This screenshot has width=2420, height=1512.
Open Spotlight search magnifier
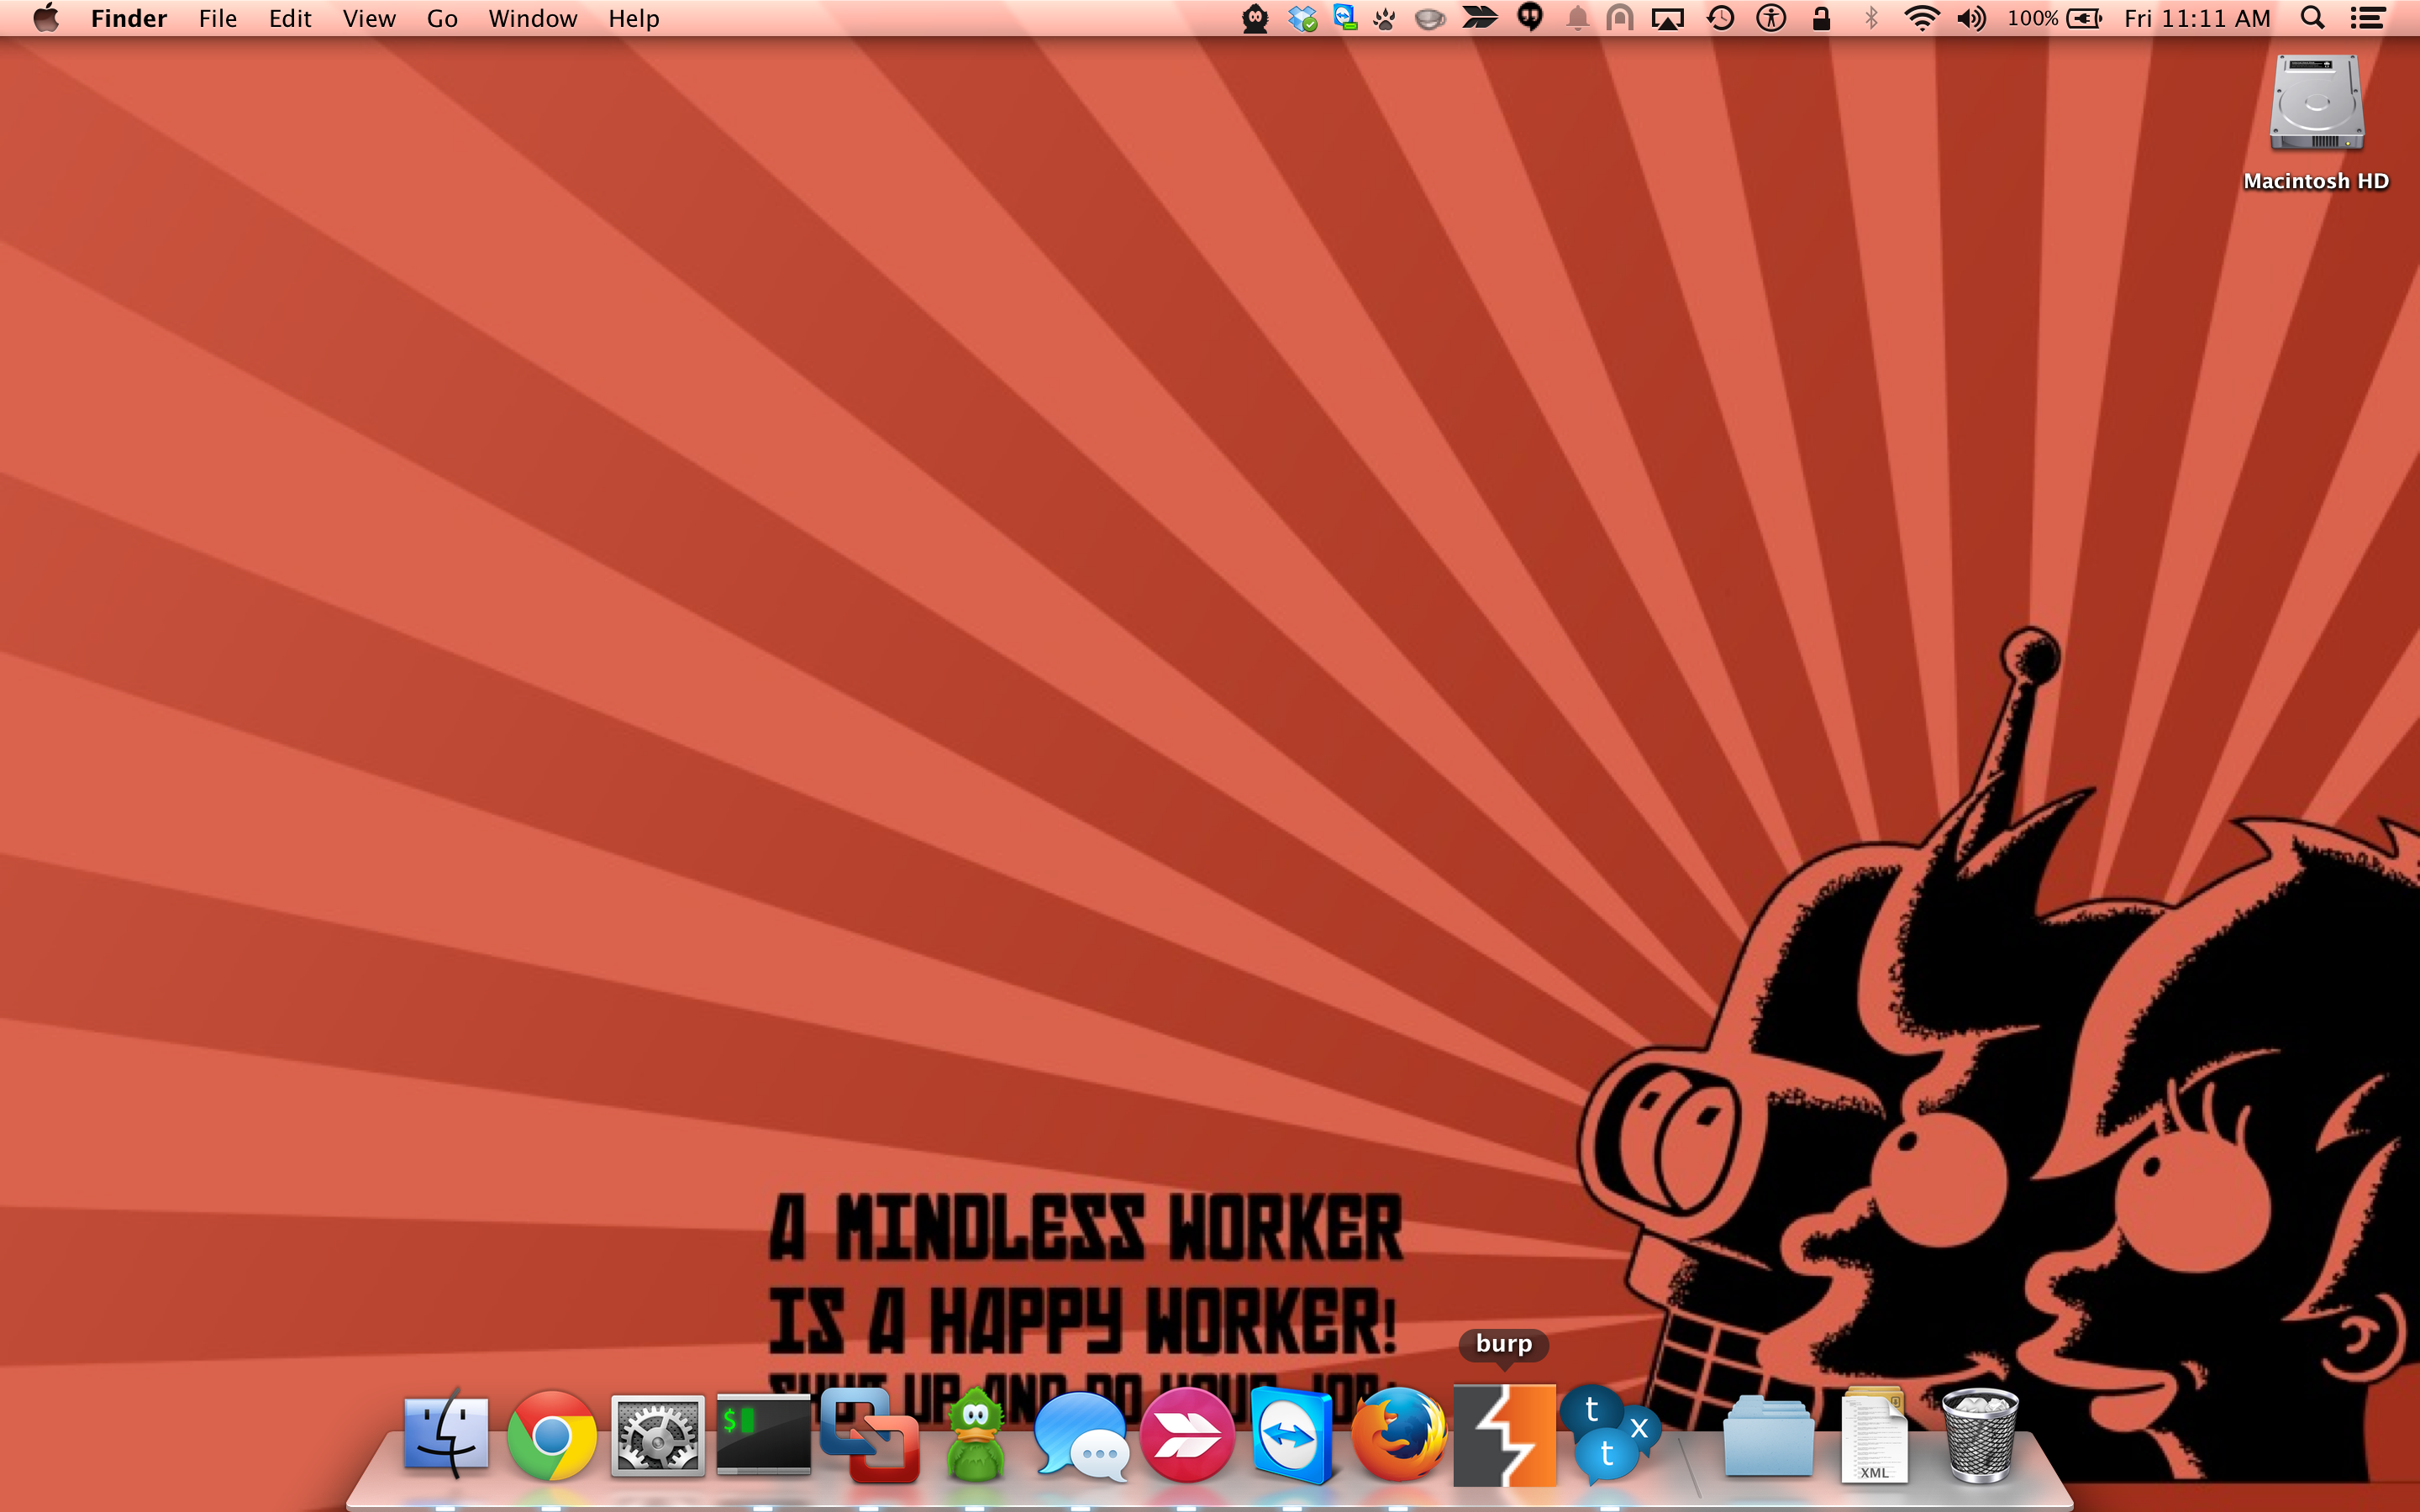click(2311, 18)
